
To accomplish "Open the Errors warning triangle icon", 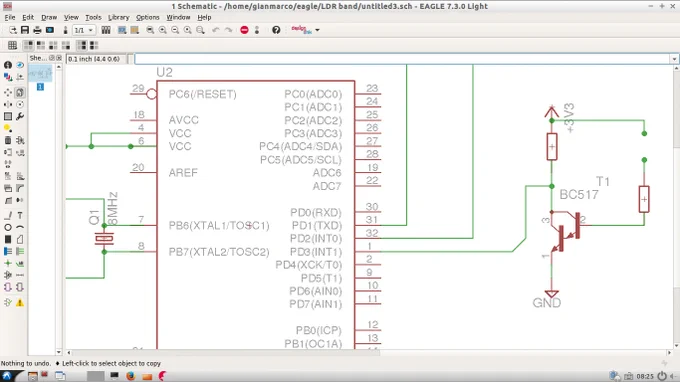I will click(x=20, y=303).
